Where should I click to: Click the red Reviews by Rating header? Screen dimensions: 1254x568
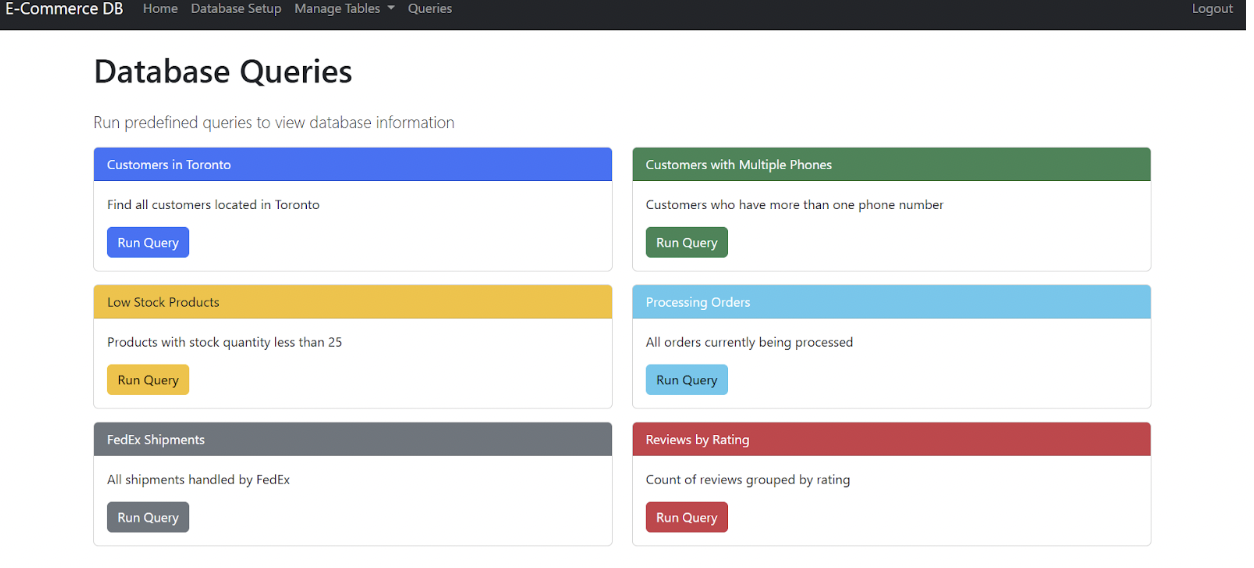[890, 440]
